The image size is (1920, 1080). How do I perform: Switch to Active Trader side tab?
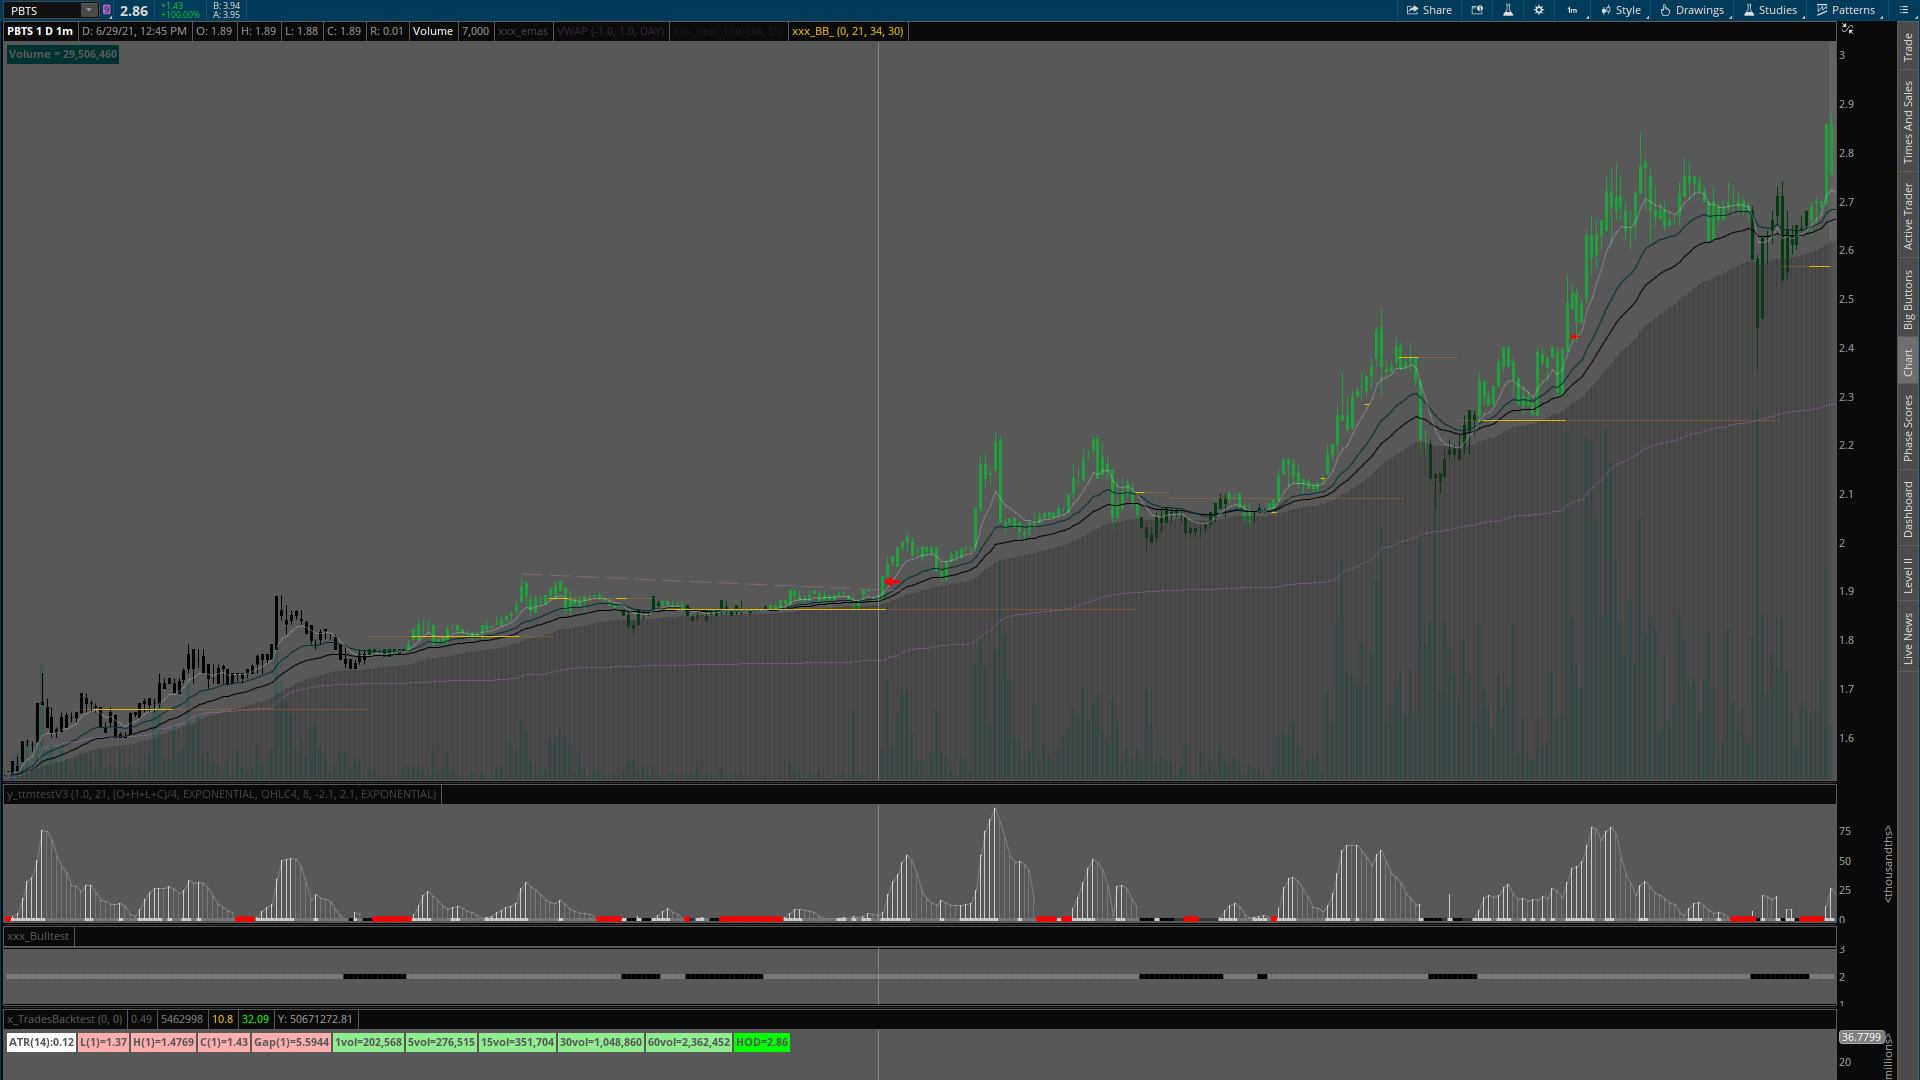[1908, 216]
